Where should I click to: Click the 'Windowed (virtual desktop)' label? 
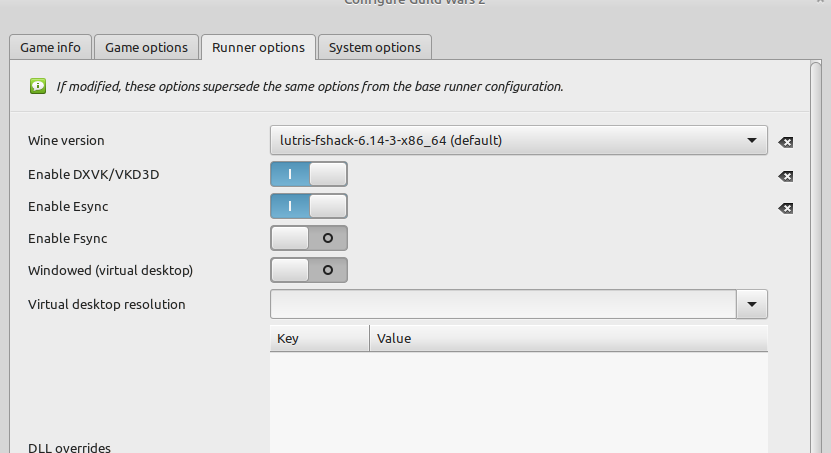point(110,270)
